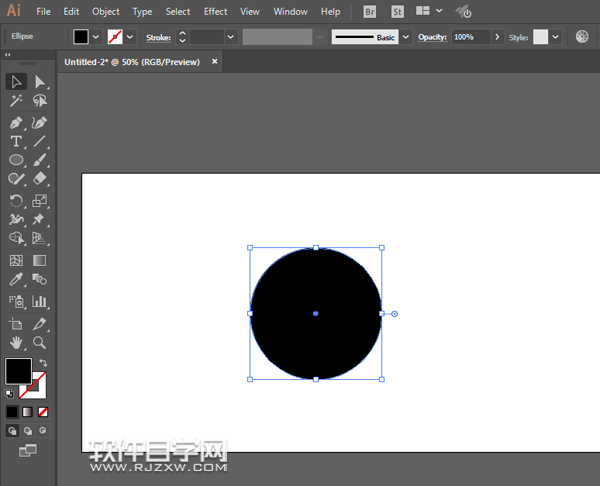Choose the Type tool
600x486 pixels.
pos(16,141)
